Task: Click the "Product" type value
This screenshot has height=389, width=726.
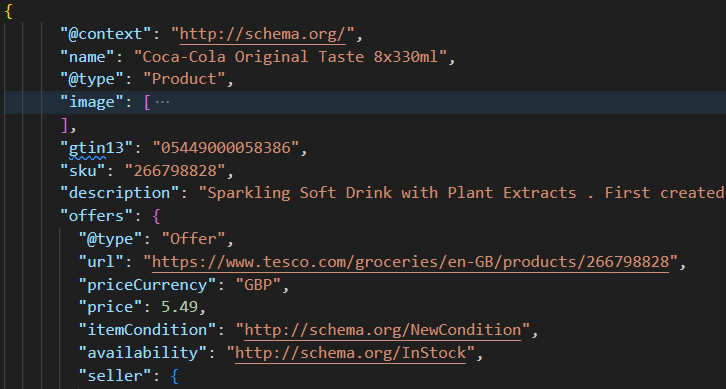Action: tap(184, 79)
